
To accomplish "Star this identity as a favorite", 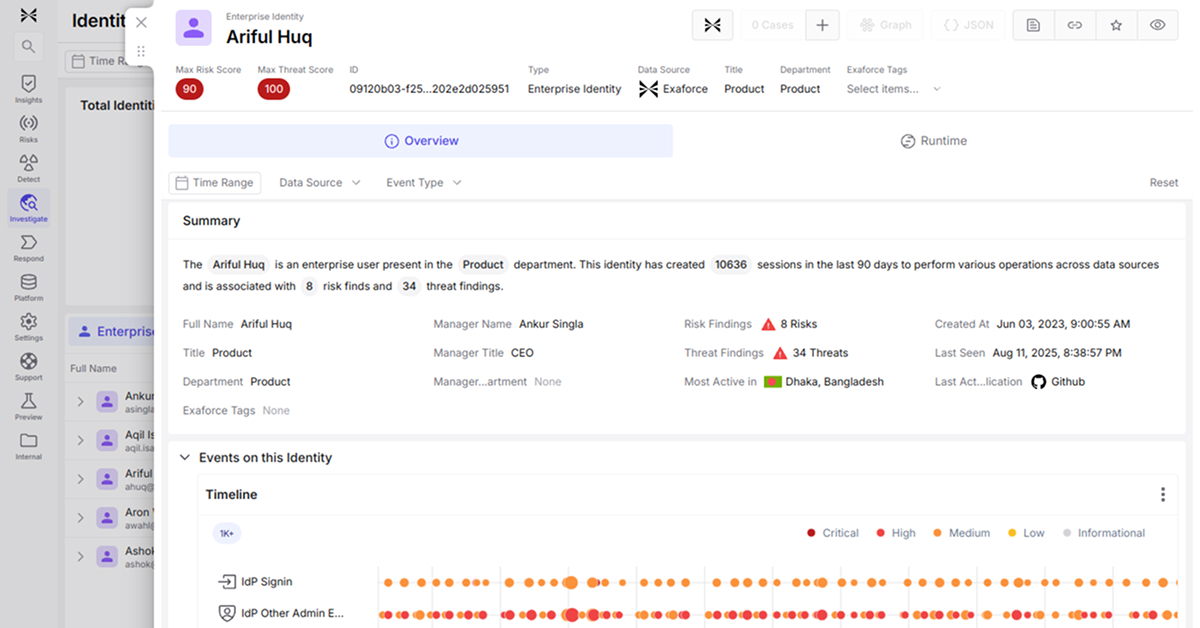I will coord(1116,25).
